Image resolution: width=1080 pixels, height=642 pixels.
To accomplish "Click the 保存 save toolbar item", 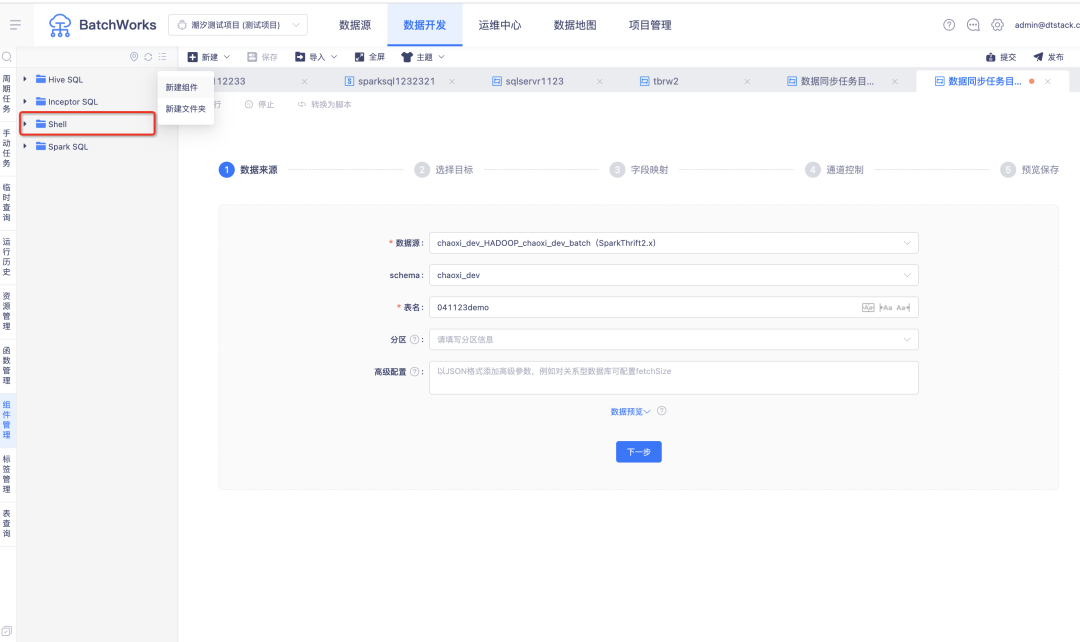I will click(262, 57).
